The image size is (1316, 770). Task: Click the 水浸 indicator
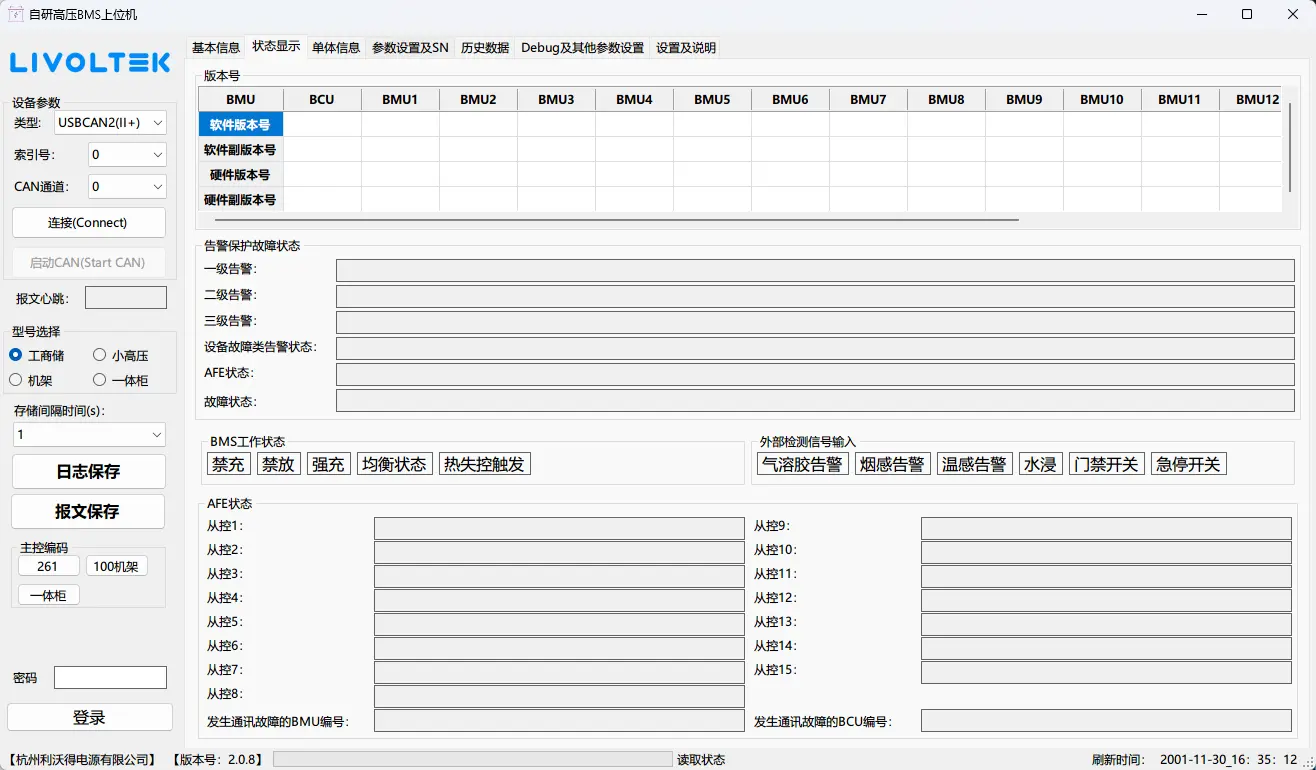coord(1040,464)
